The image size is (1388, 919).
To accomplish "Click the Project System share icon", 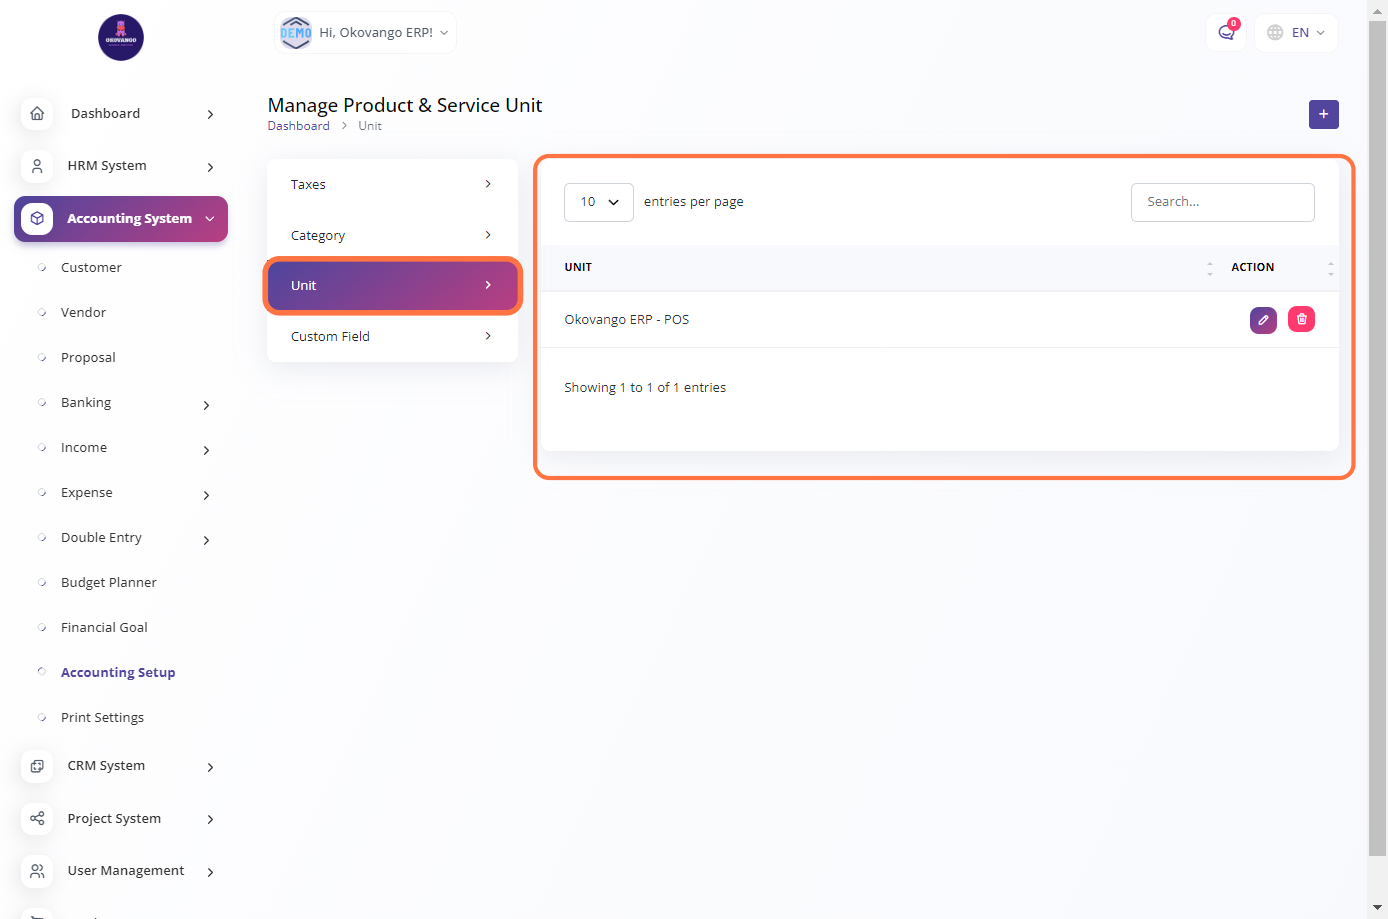I will (37, 819).
